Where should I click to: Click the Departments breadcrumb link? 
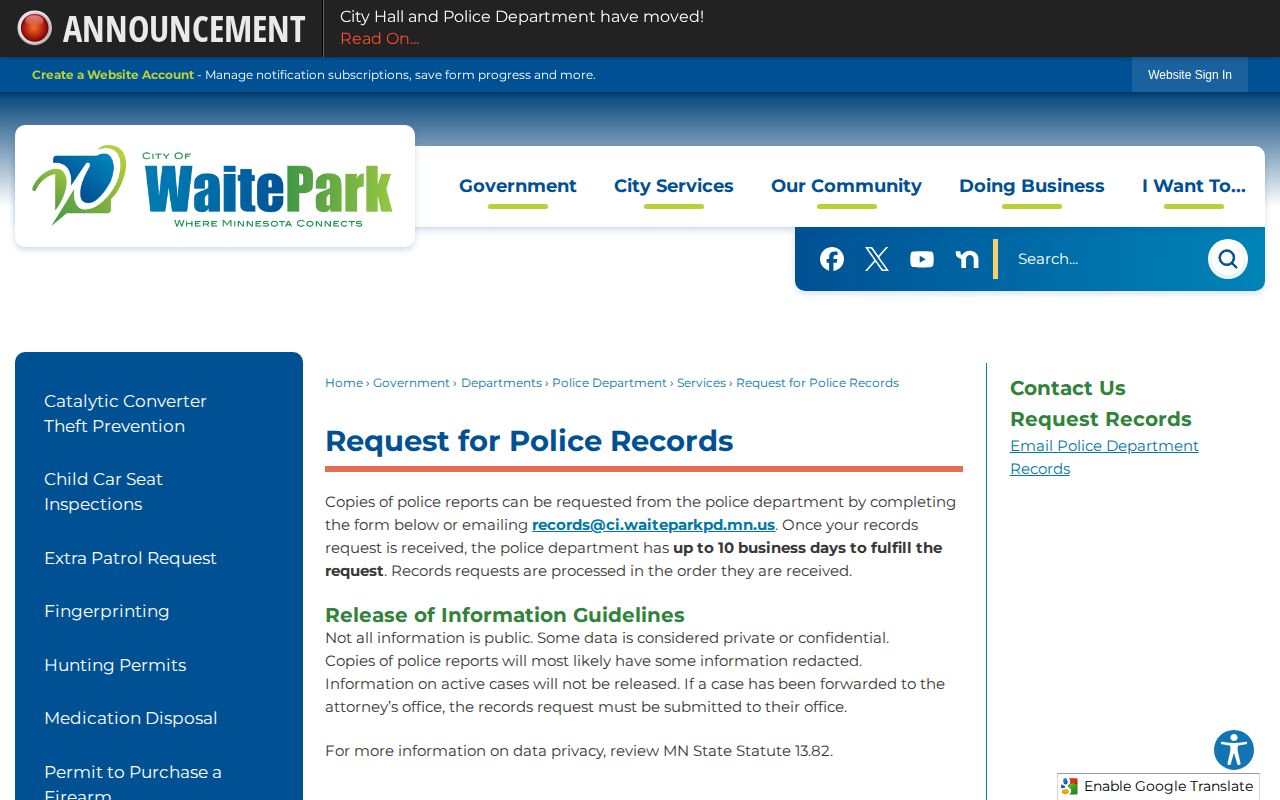click(x=501, y=383)
